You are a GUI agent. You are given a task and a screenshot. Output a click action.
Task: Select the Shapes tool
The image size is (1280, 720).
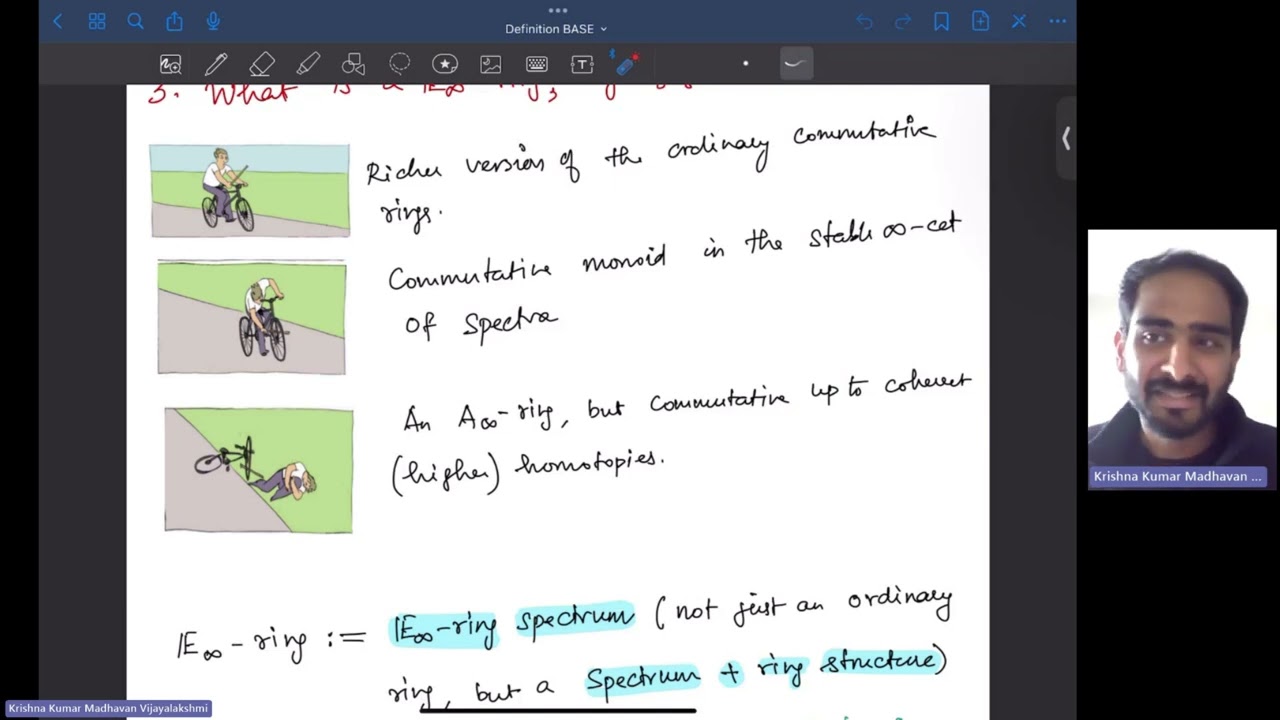click(353, 65)
